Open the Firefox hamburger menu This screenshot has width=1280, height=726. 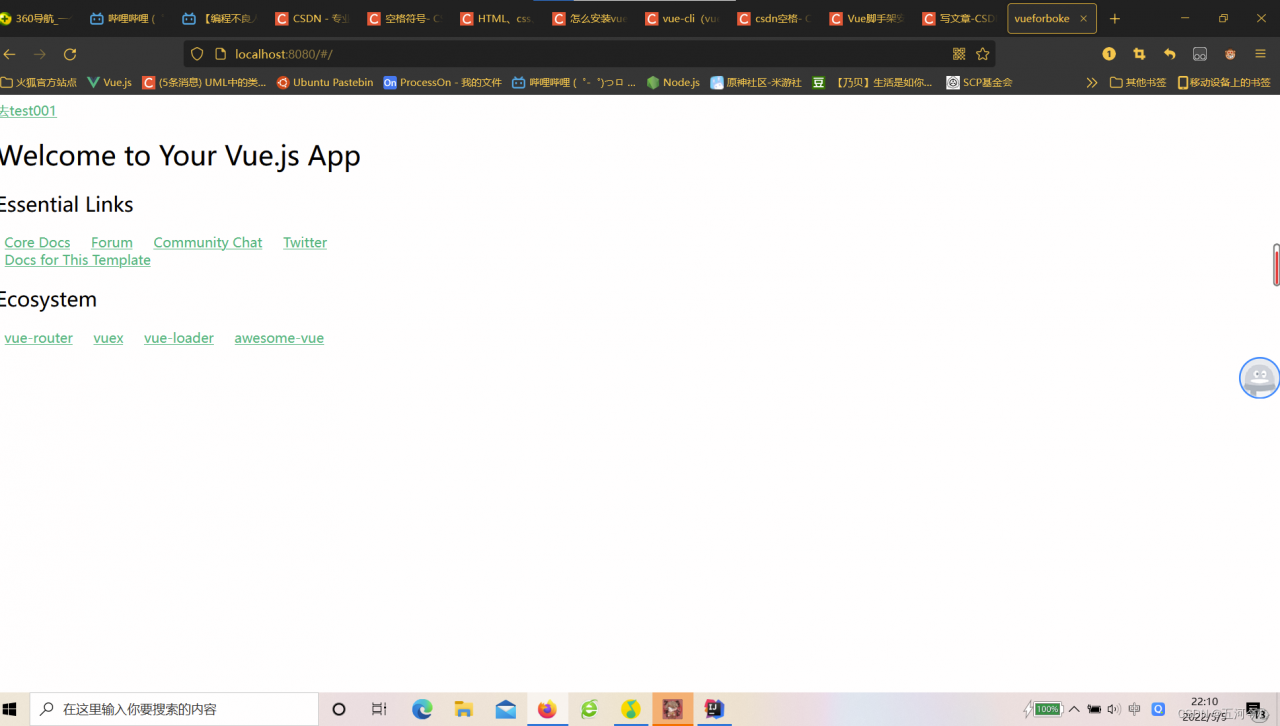1260,54
